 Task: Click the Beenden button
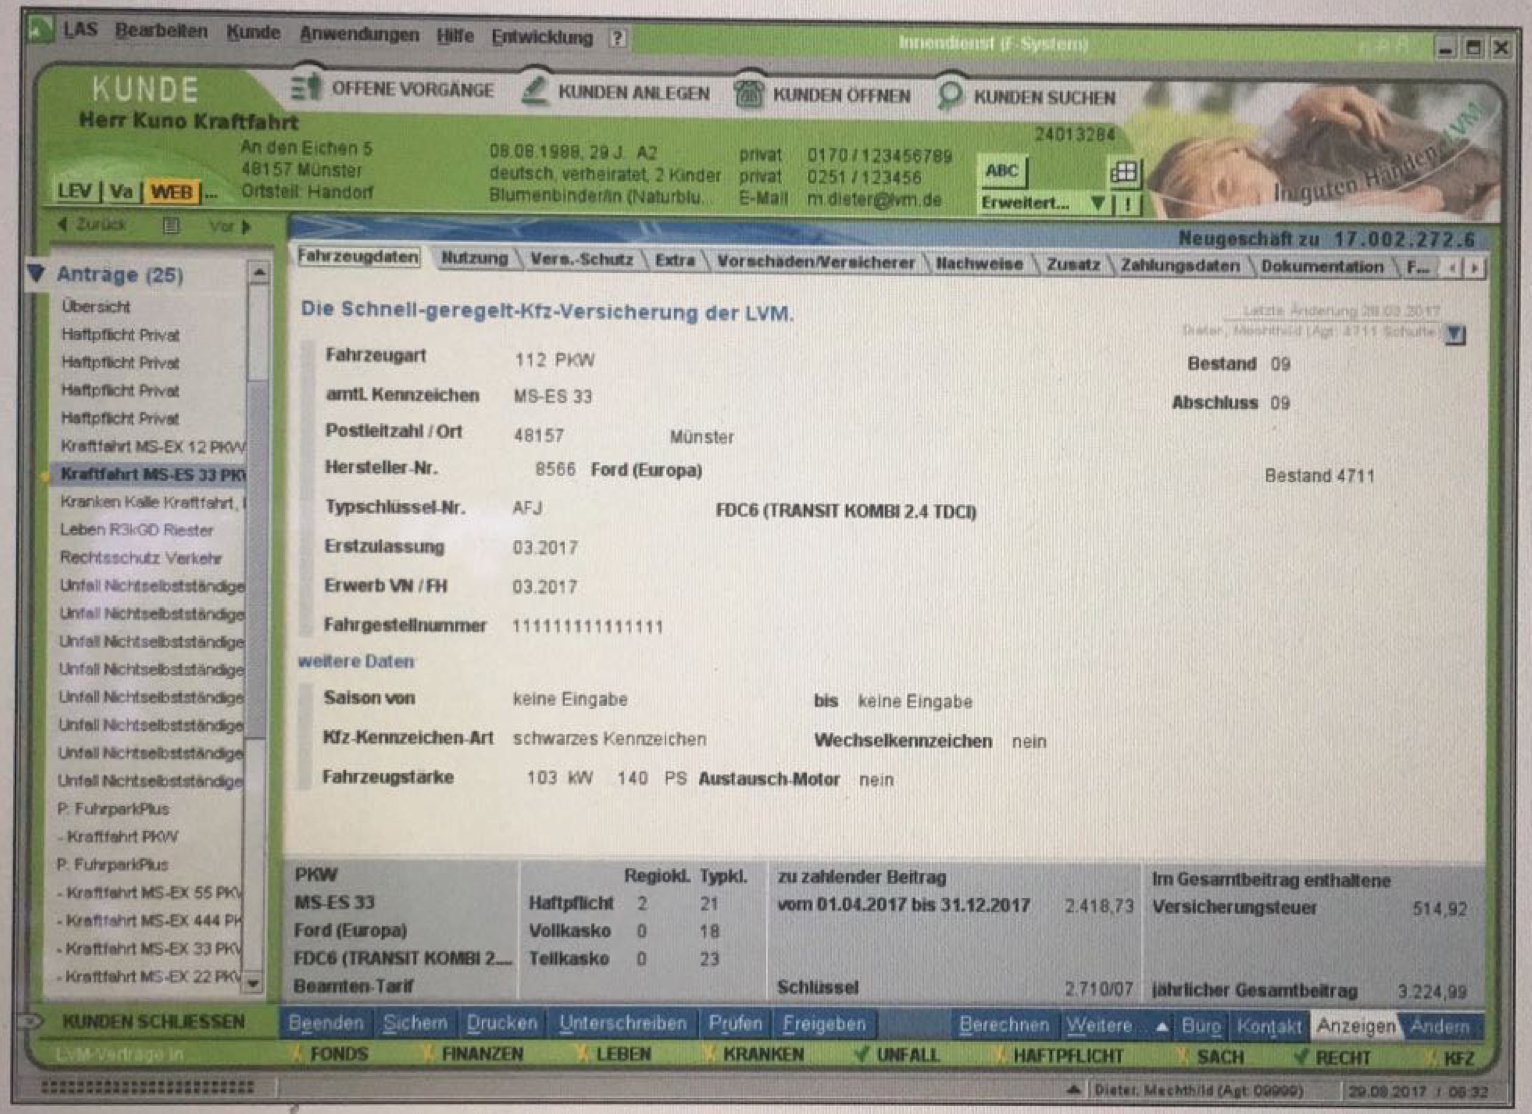(326, 1023)
